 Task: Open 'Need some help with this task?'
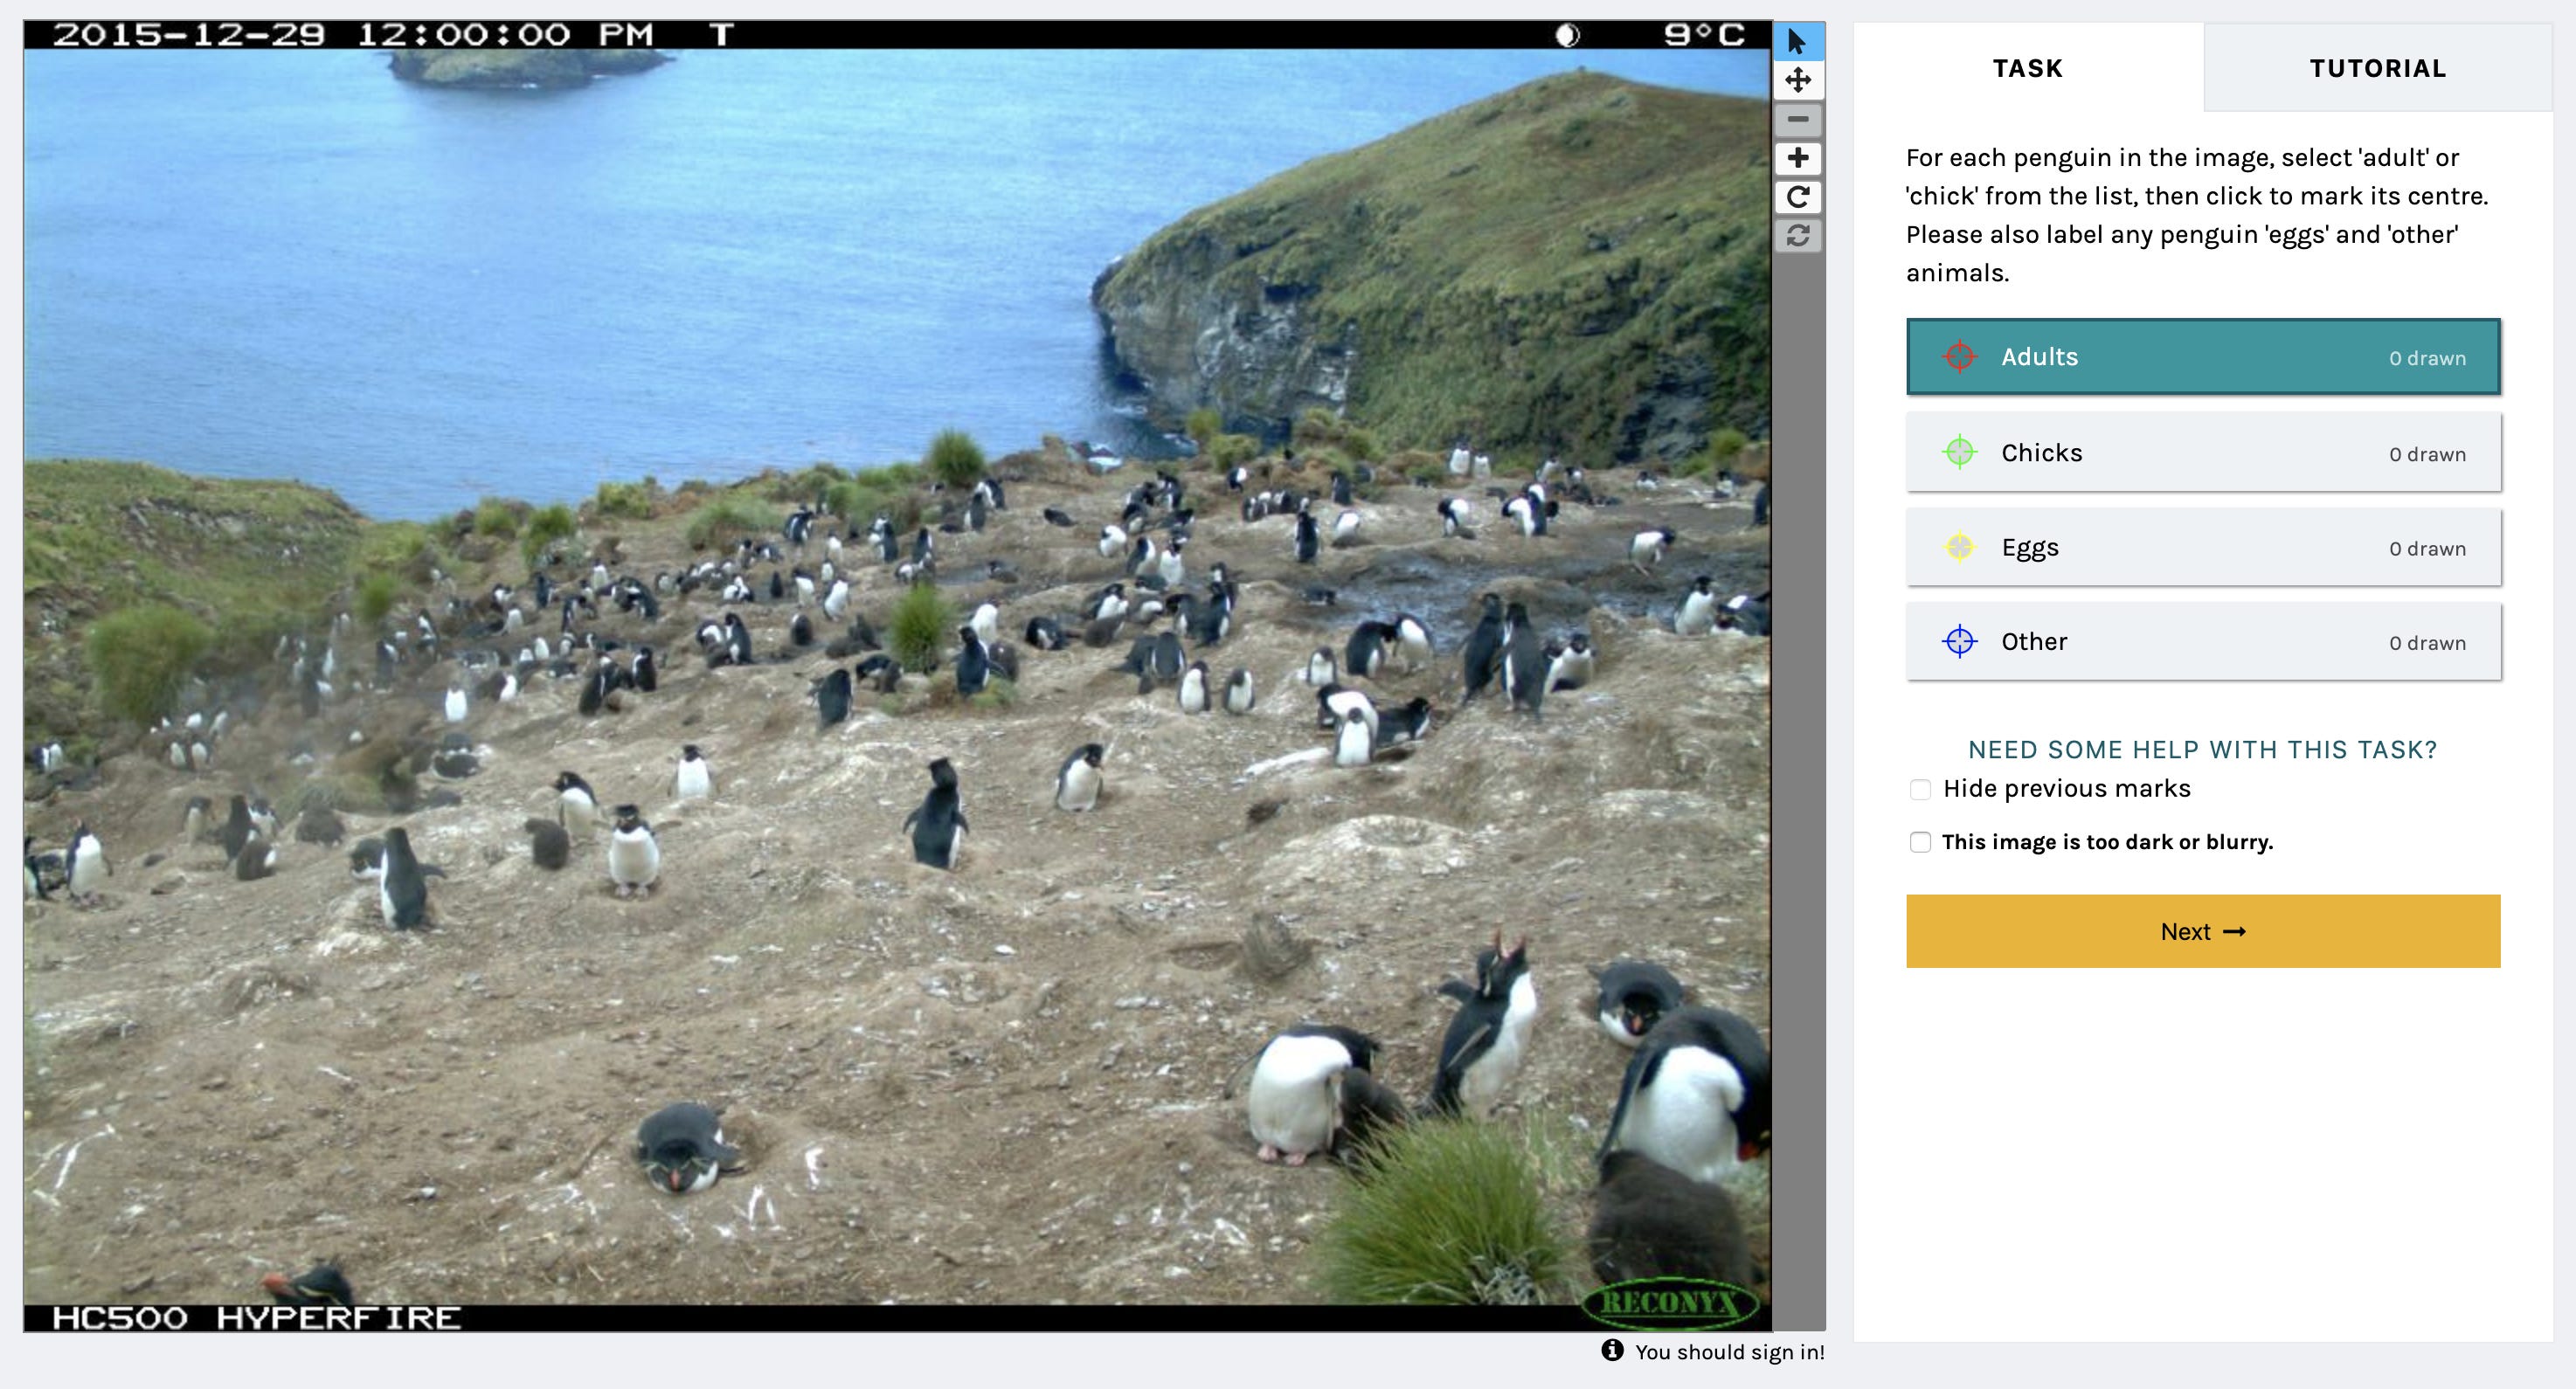click(x=2203, y=749)
